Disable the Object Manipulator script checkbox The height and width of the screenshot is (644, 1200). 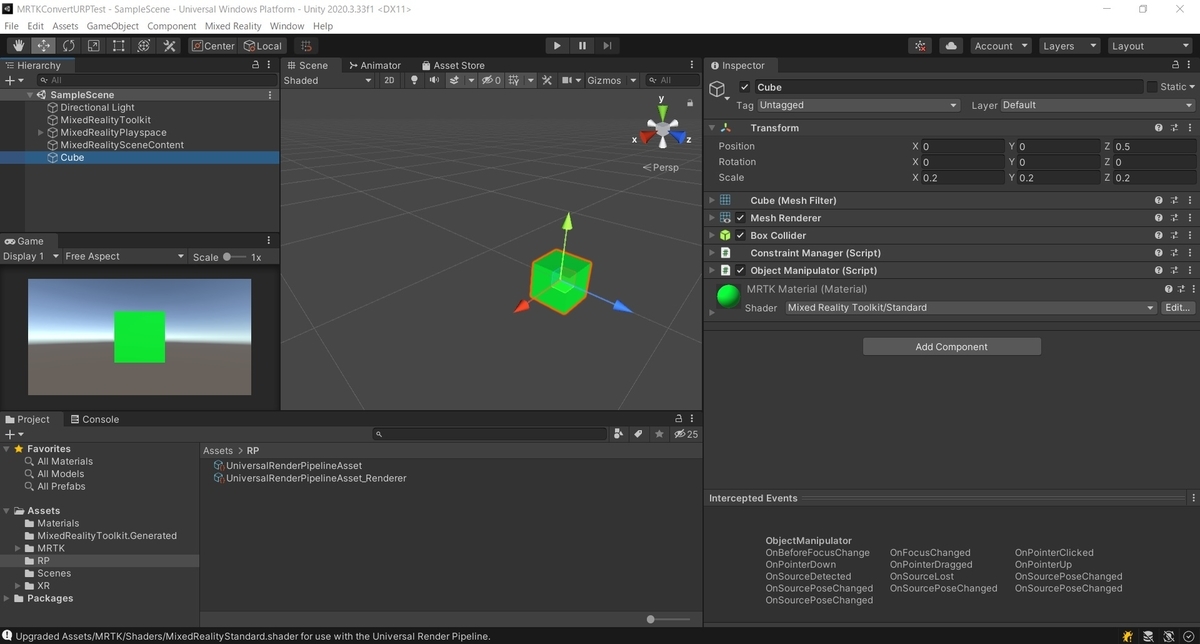[x=741, y=271]
